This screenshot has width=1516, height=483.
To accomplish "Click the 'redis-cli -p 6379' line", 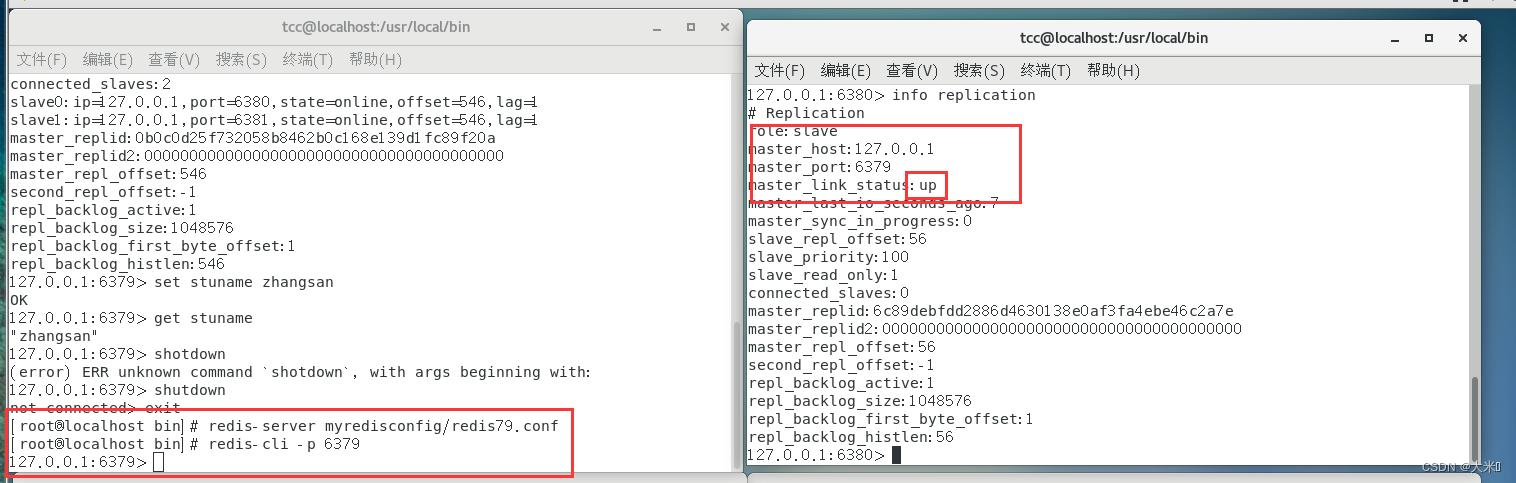I will coord(185,444).
